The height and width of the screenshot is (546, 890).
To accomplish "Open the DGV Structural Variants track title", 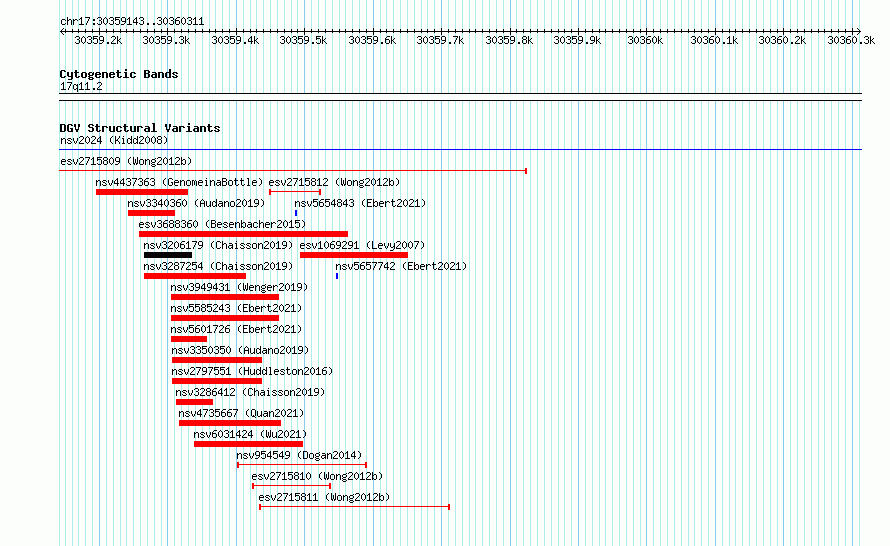I will pyautogui.click(x=140, y=128).
